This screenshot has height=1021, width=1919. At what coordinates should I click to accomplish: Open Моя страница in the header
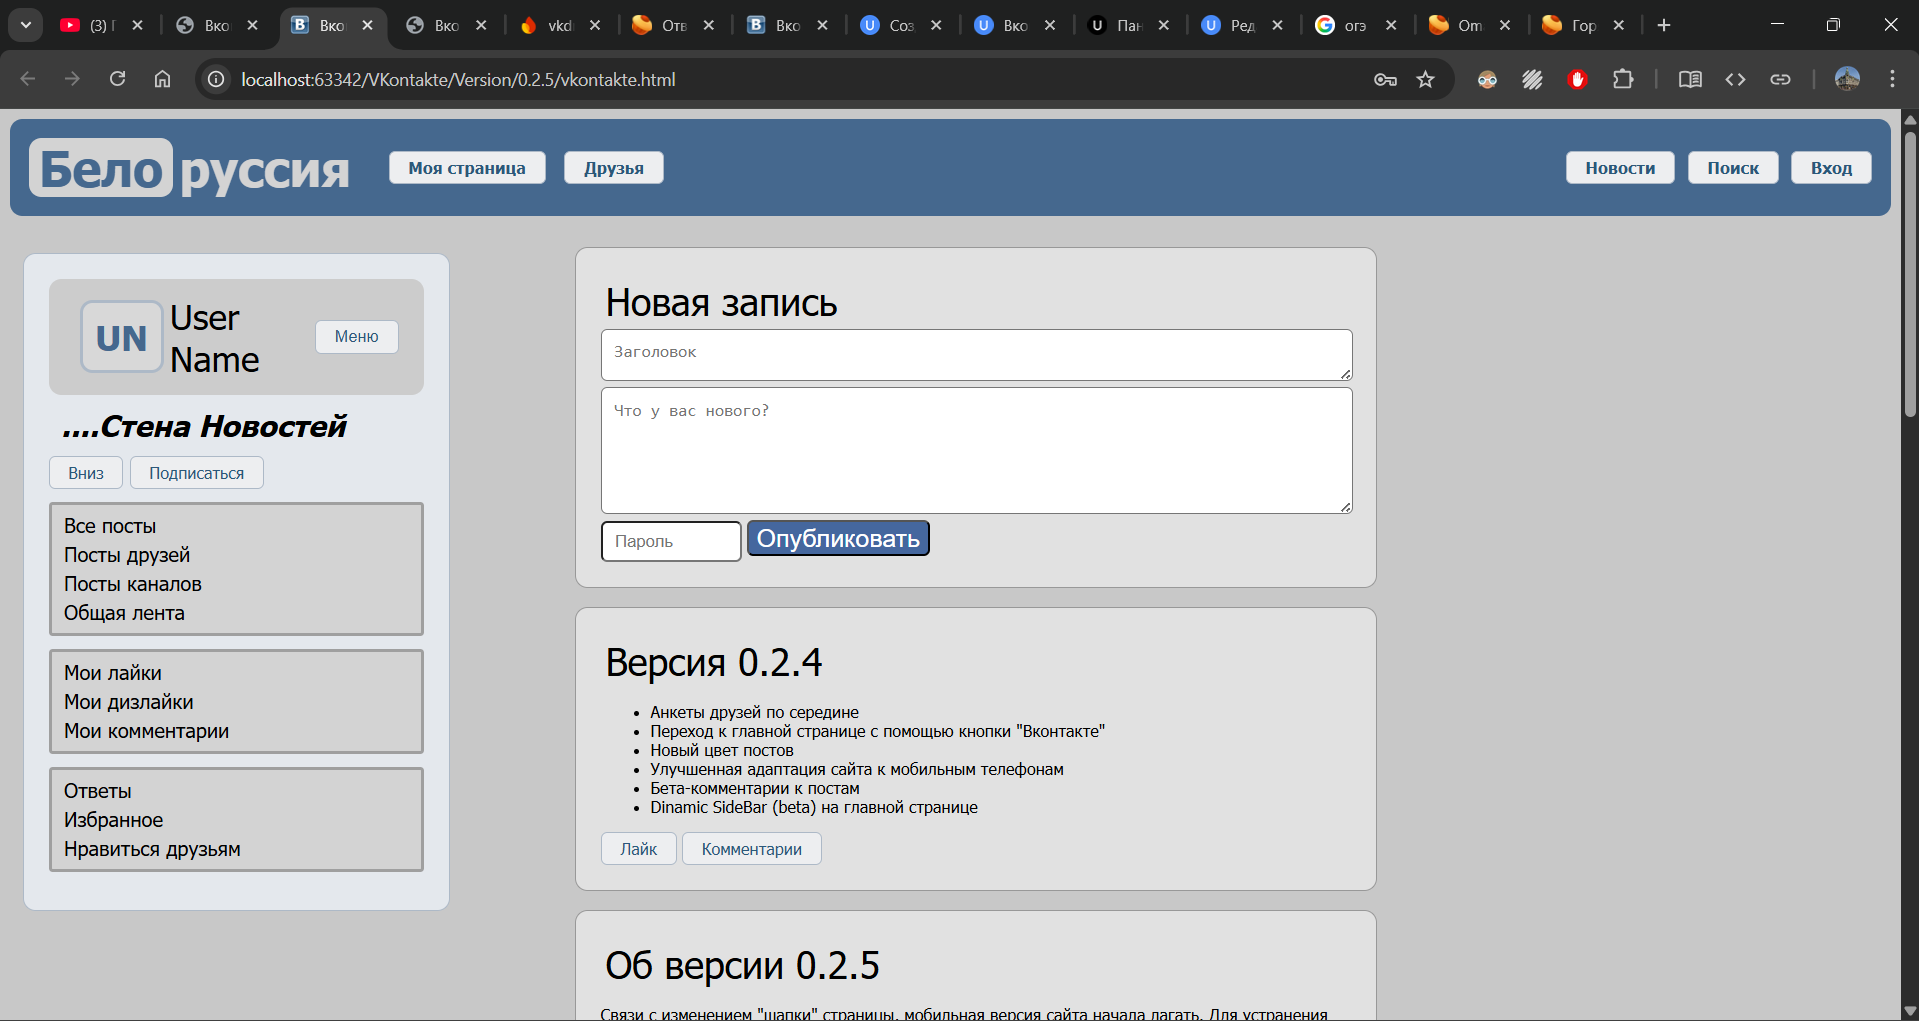pos(467,168)
